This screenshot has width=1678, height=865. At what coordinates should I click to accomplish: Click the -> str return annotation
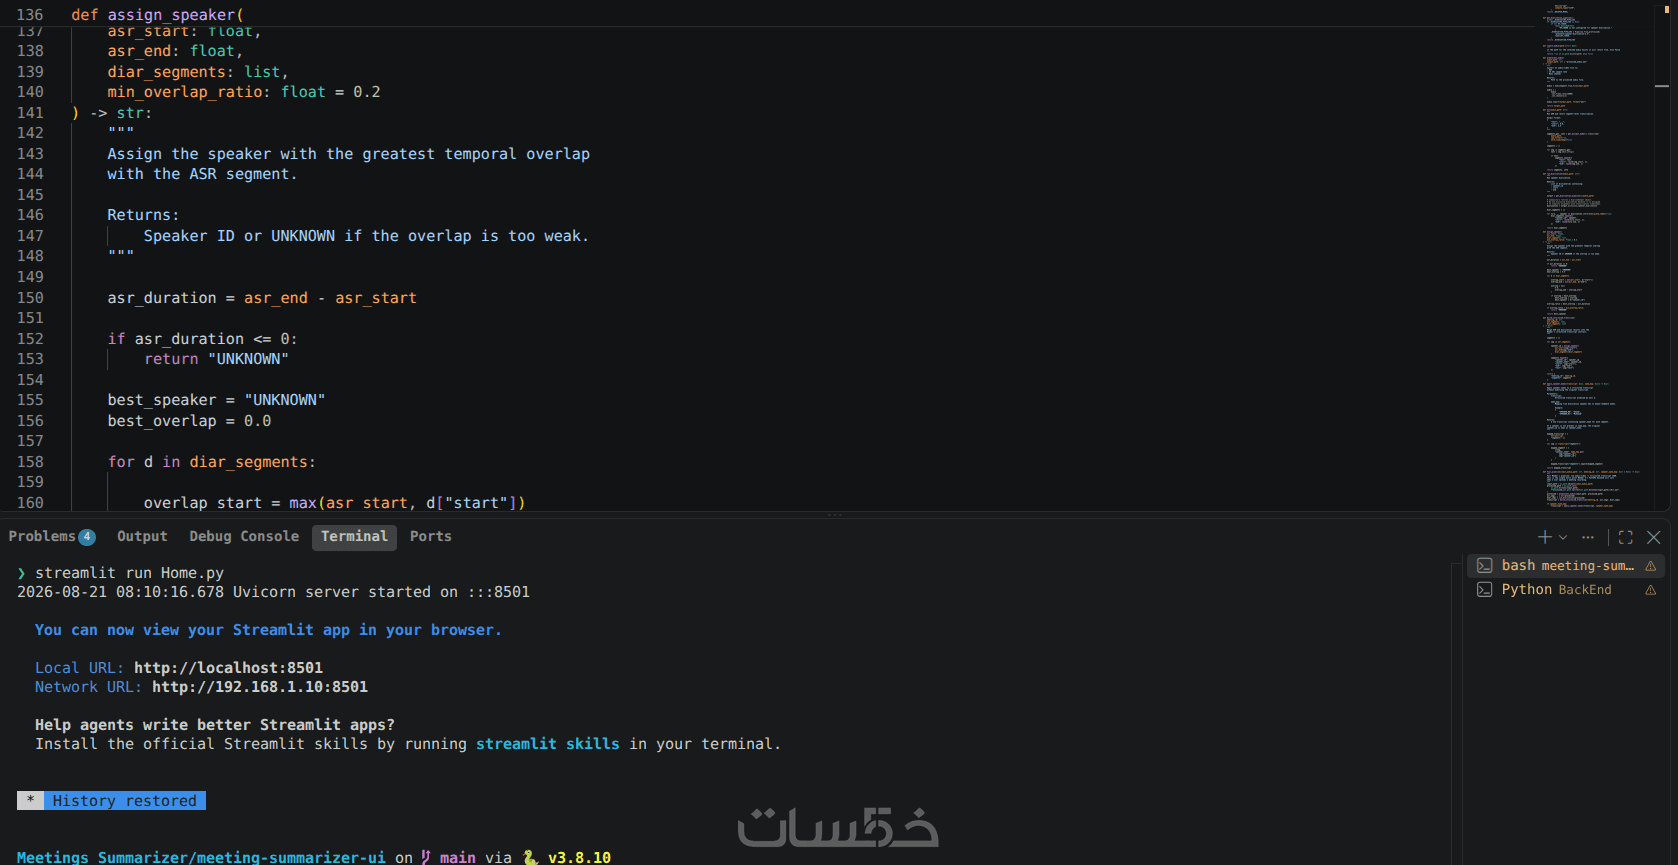tap(121, 113)
